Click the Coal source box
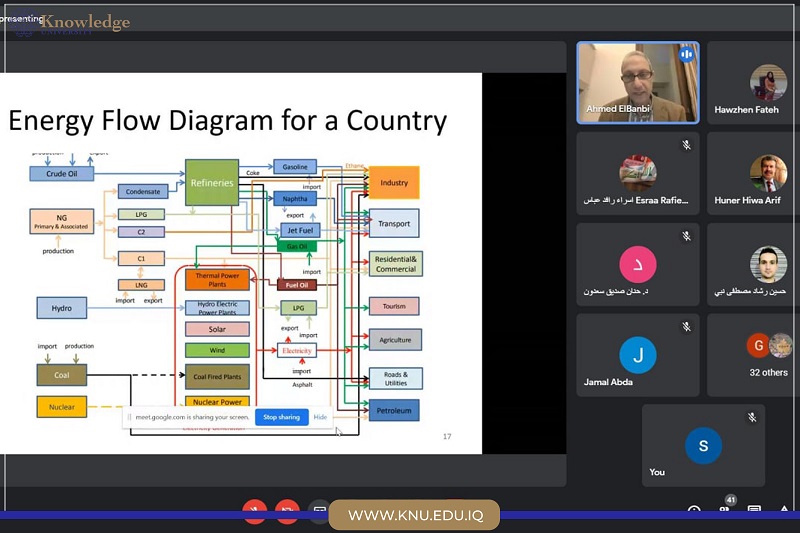This screenshot has height=533, width=800. click(62, 375)
